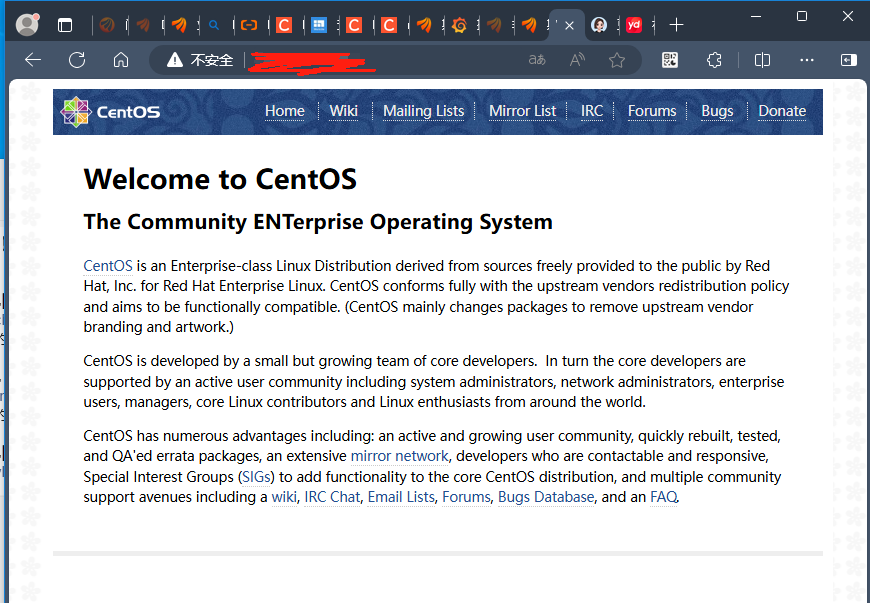Switch to the orange bracket icon tab
Image resolution: width=870 pixels, height=603 pixels.
click(x=249, y=25)
